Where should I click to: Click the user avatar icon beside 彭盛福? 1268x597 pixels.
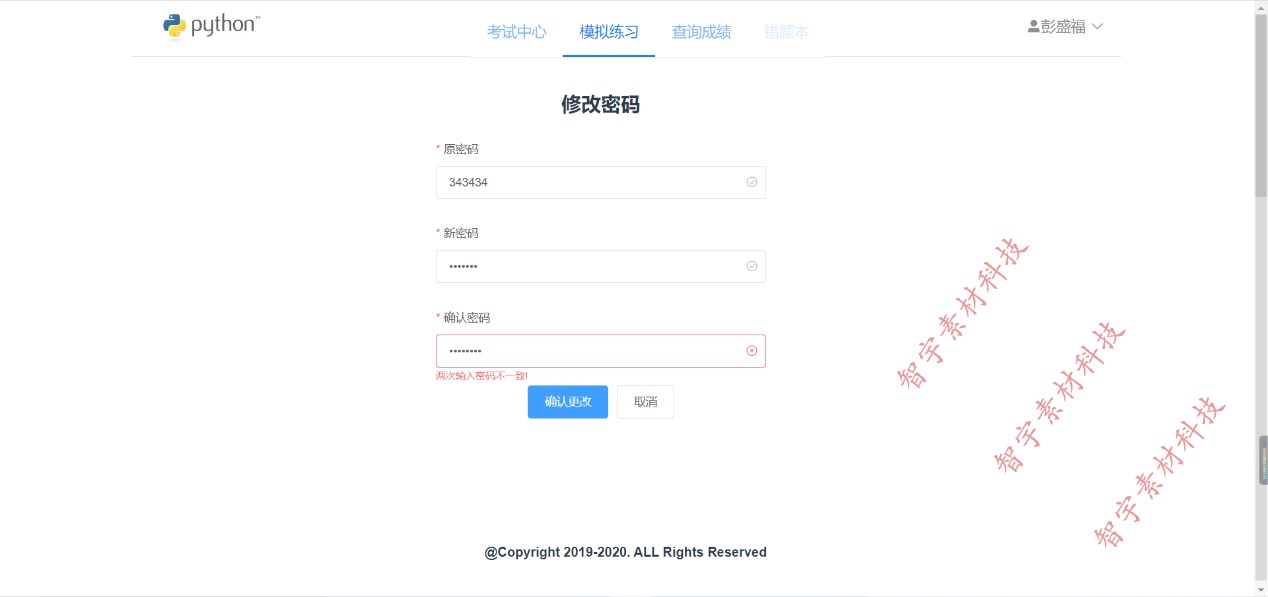click(1034, 27)
